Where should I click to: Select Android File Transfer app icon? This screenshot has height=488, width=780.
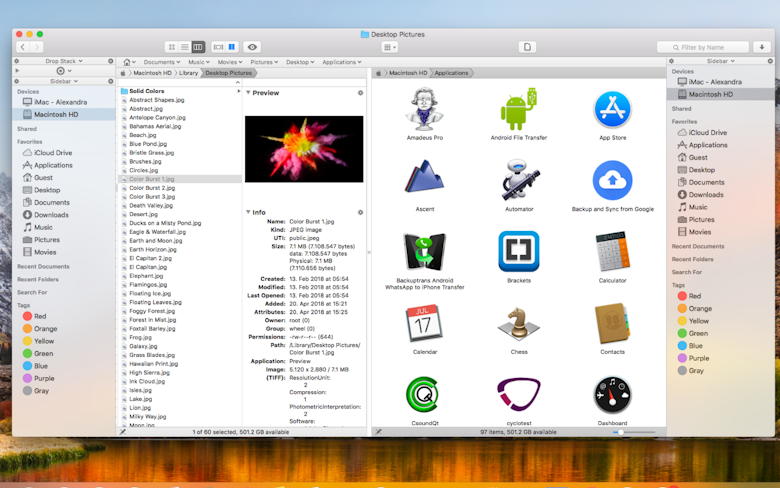point(519,109)
